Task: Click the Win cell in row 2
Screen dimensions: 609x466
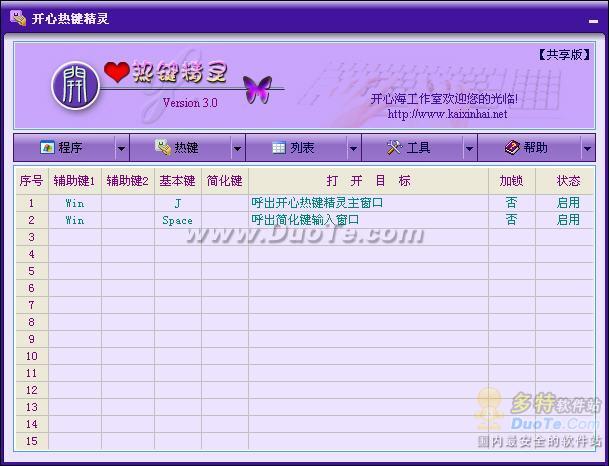Action: [x=75, y=220]
